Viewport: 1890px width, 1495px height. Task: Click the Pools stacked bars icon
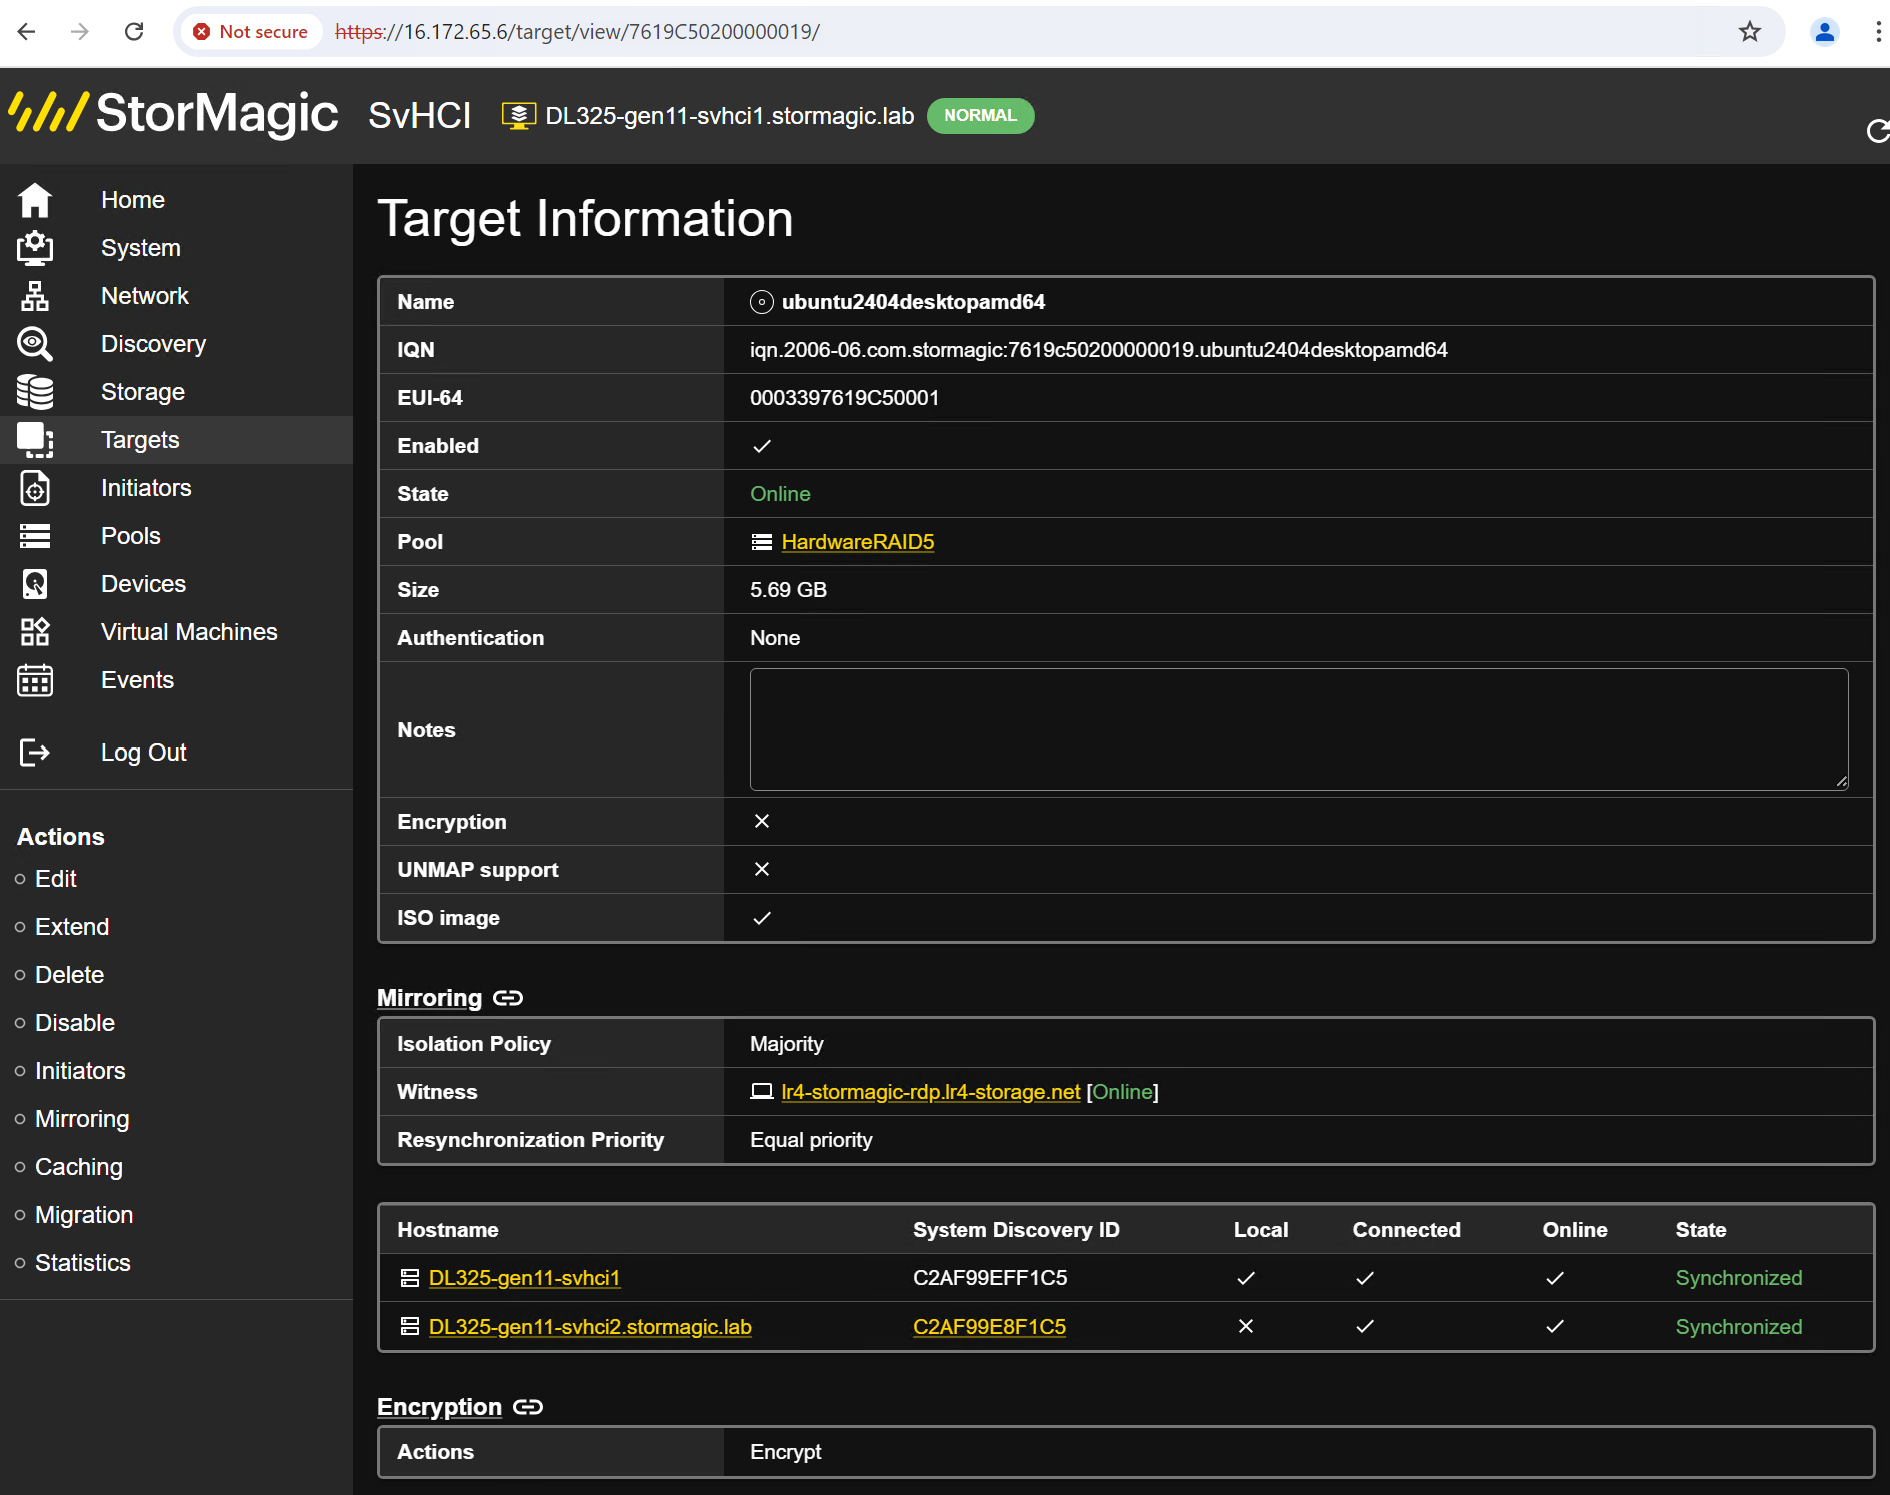click(35, 536)
